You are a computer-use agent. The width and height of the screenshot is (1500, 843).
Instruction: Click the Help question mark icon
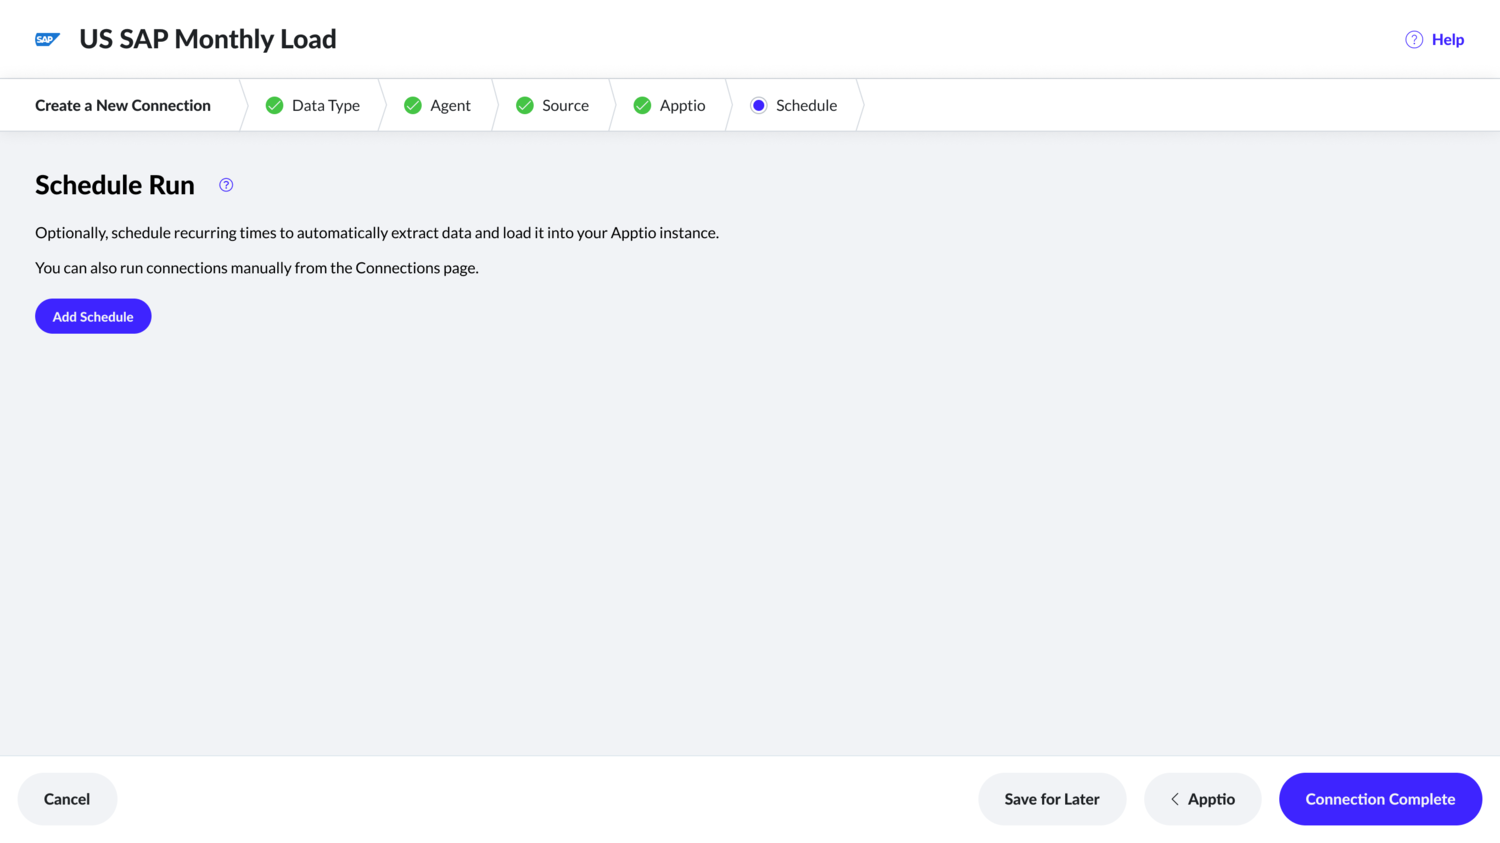1414,39
